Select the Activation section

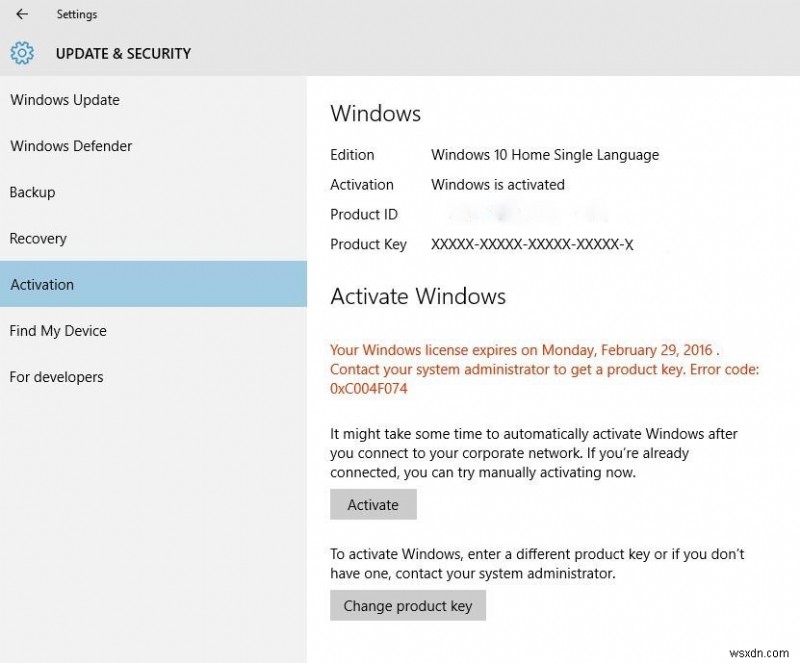pos(42,284)
